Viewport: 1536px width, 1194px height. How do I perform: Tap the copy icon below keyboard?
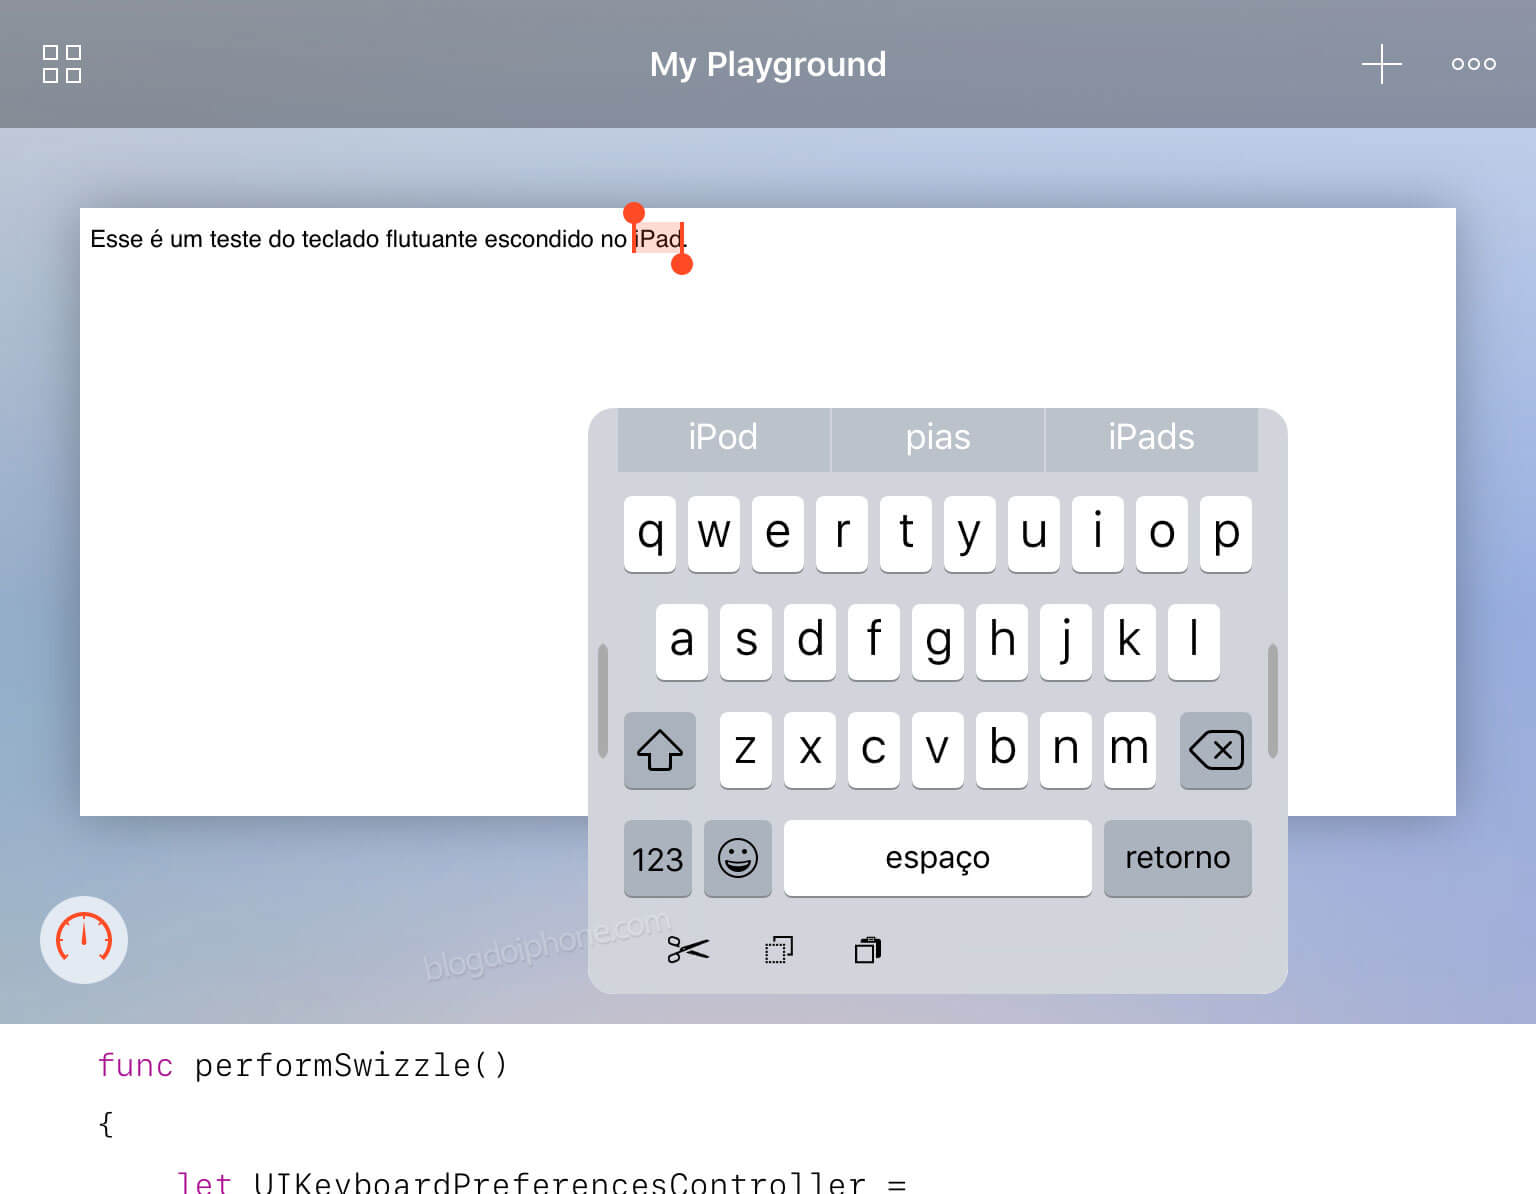[x=779, y=949]
